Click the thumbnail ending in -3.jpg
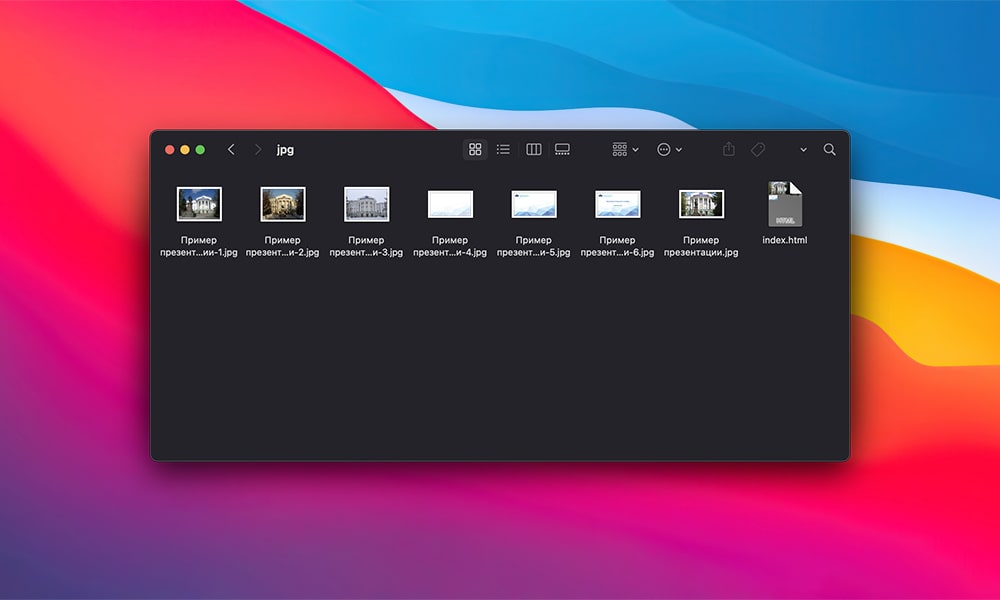 coord(366,204)
